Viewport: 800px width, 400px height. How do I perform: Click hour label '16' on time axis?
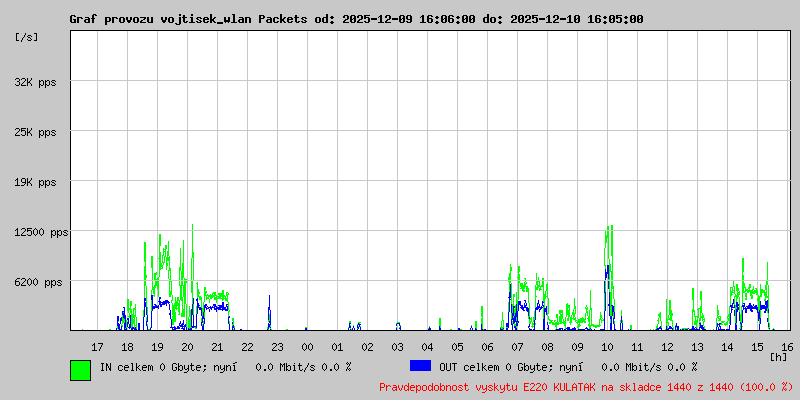click(x=786, y=347)
